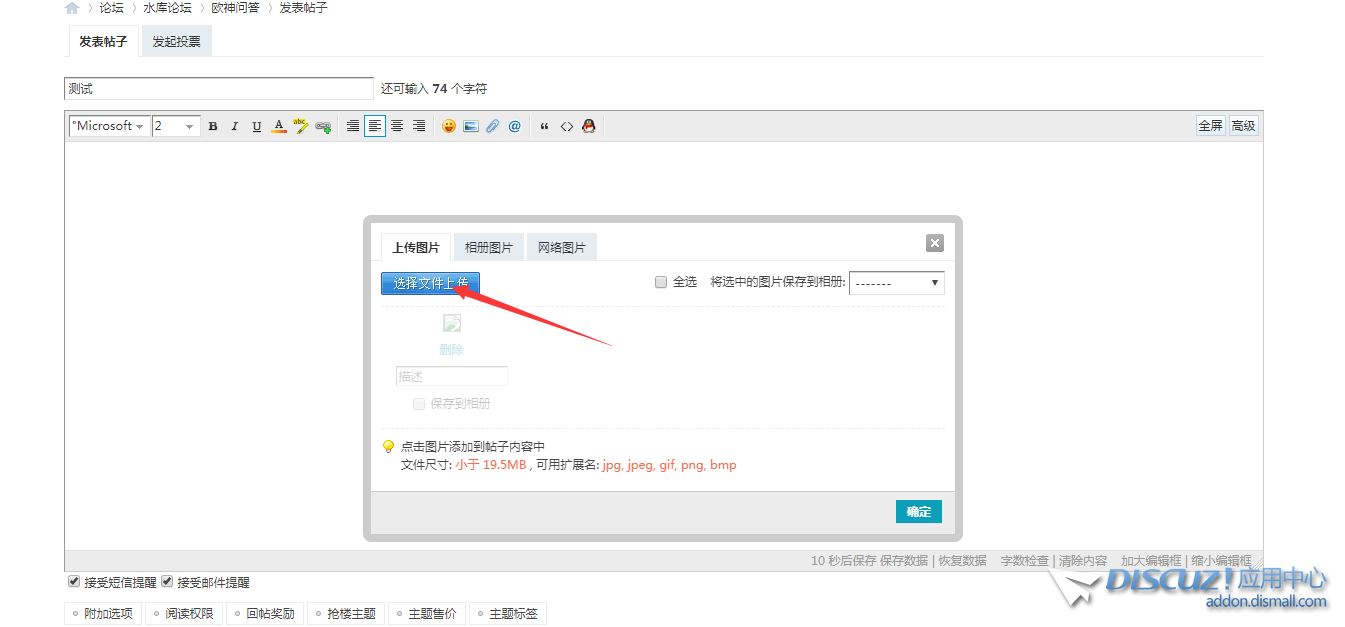Image resolution: width=1345 pixels, height=627 pixels.
Task: Toggle the 保存到相册 checkbox
Action: 420,404
